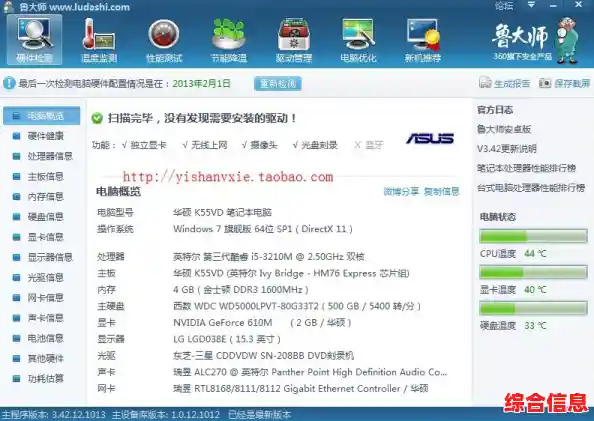594x421 pixels.
Task: Click the 独立显卡 feature label
Action: pyautogui.click(x=148, y=145)
